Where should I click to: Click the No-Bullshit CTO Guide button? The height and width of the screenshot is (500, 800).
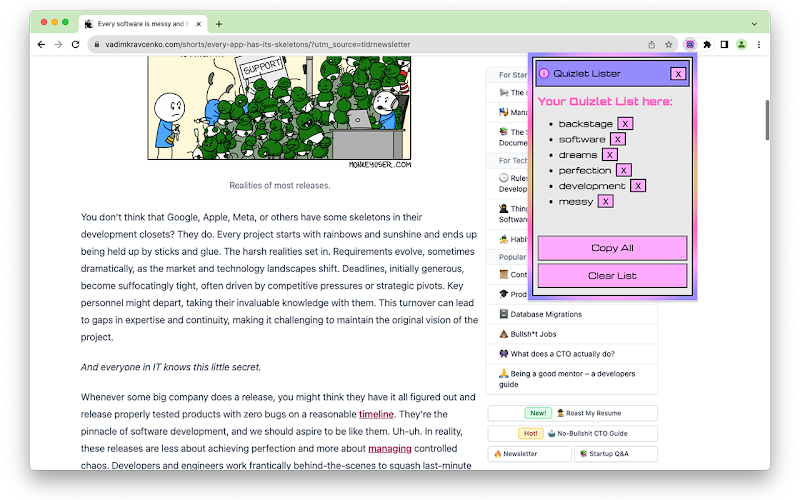pyautogui.click(x=572, y=434)
